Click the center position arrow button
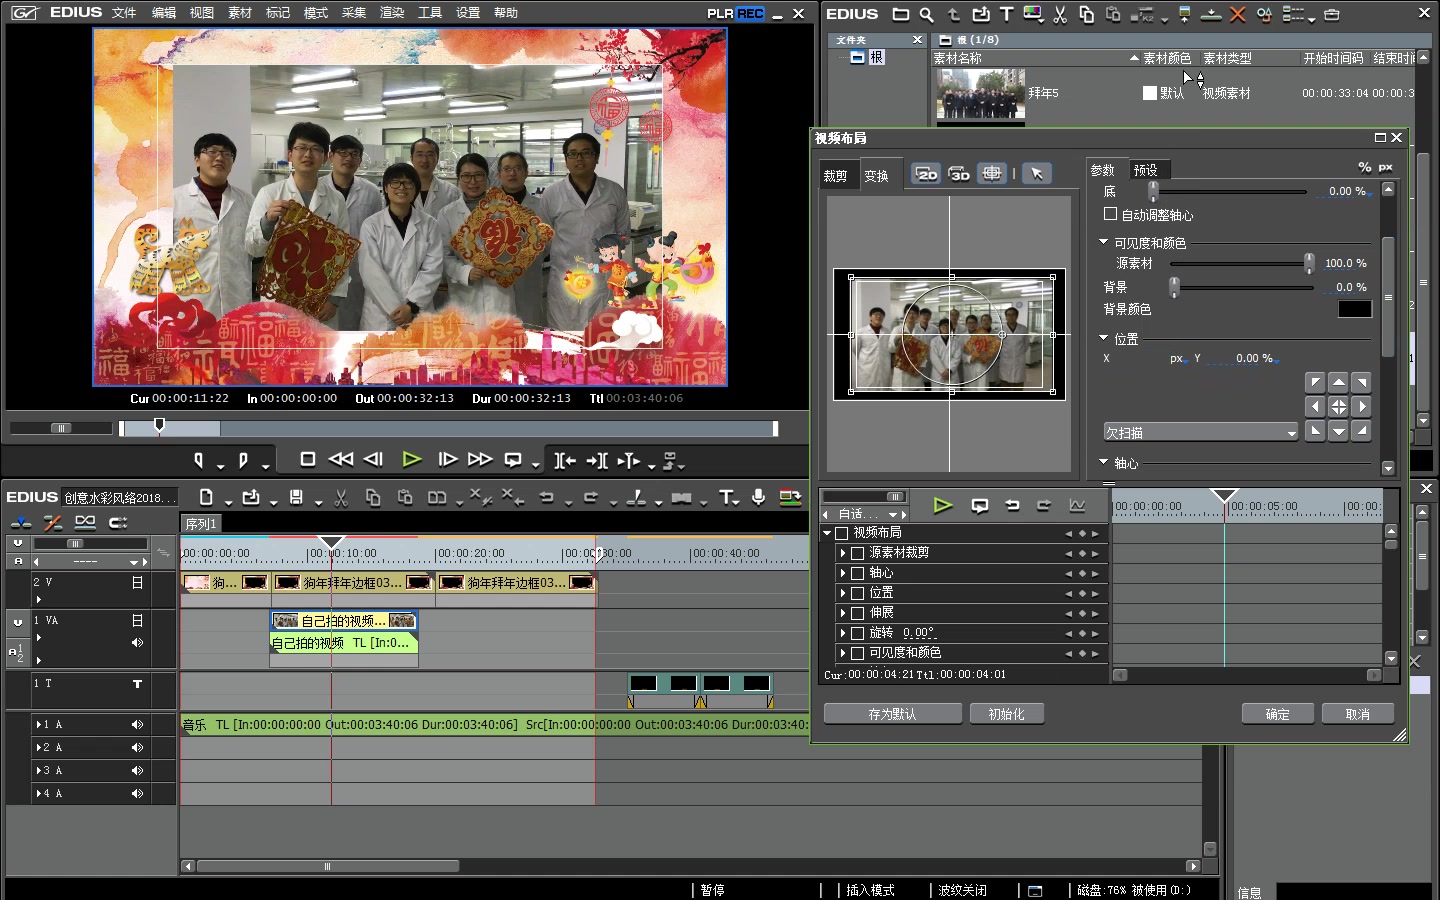Image resolution: width=1440 pixels, height=900 pixels. [1338, 407]
